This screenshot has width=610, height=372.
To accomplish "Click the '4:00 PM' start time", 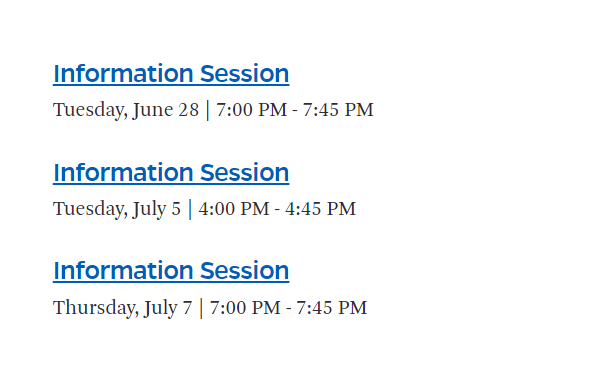I will pyautogui.click(x=234, y=209).
